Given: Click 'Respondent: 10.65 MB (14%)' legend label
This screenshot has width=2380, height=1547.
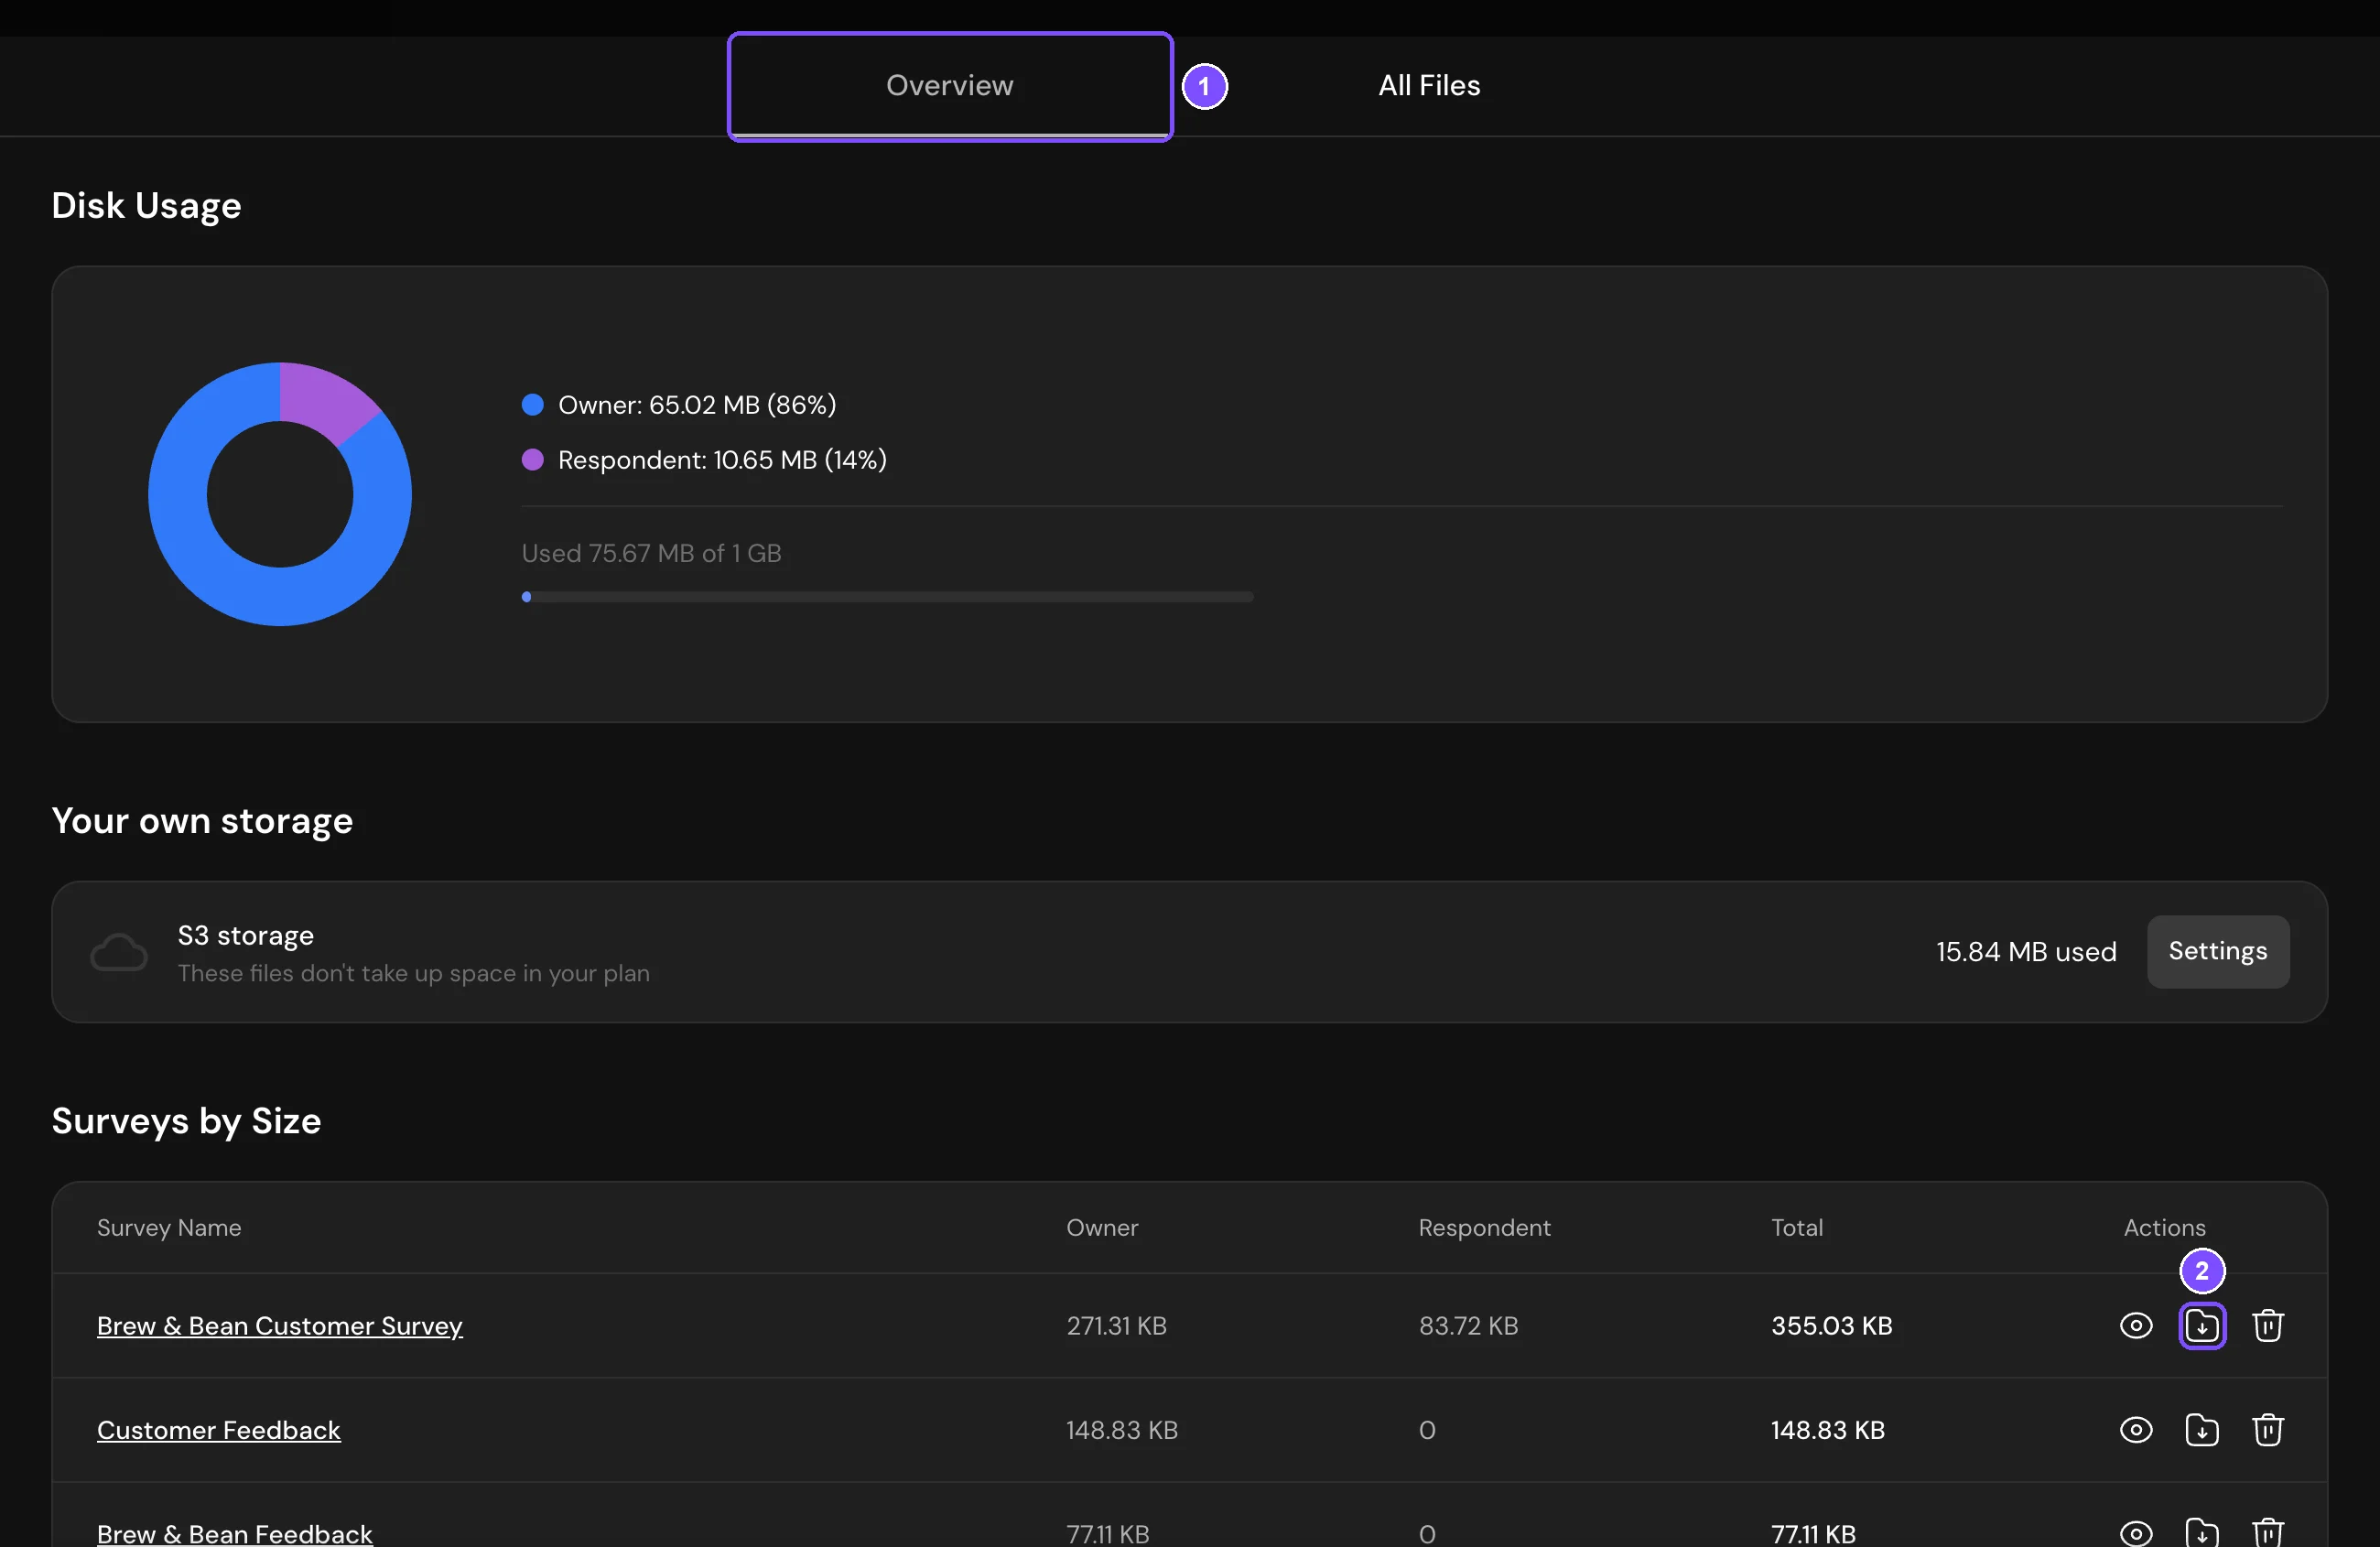Looking at the screenshot, I should [x=722, y=459].
